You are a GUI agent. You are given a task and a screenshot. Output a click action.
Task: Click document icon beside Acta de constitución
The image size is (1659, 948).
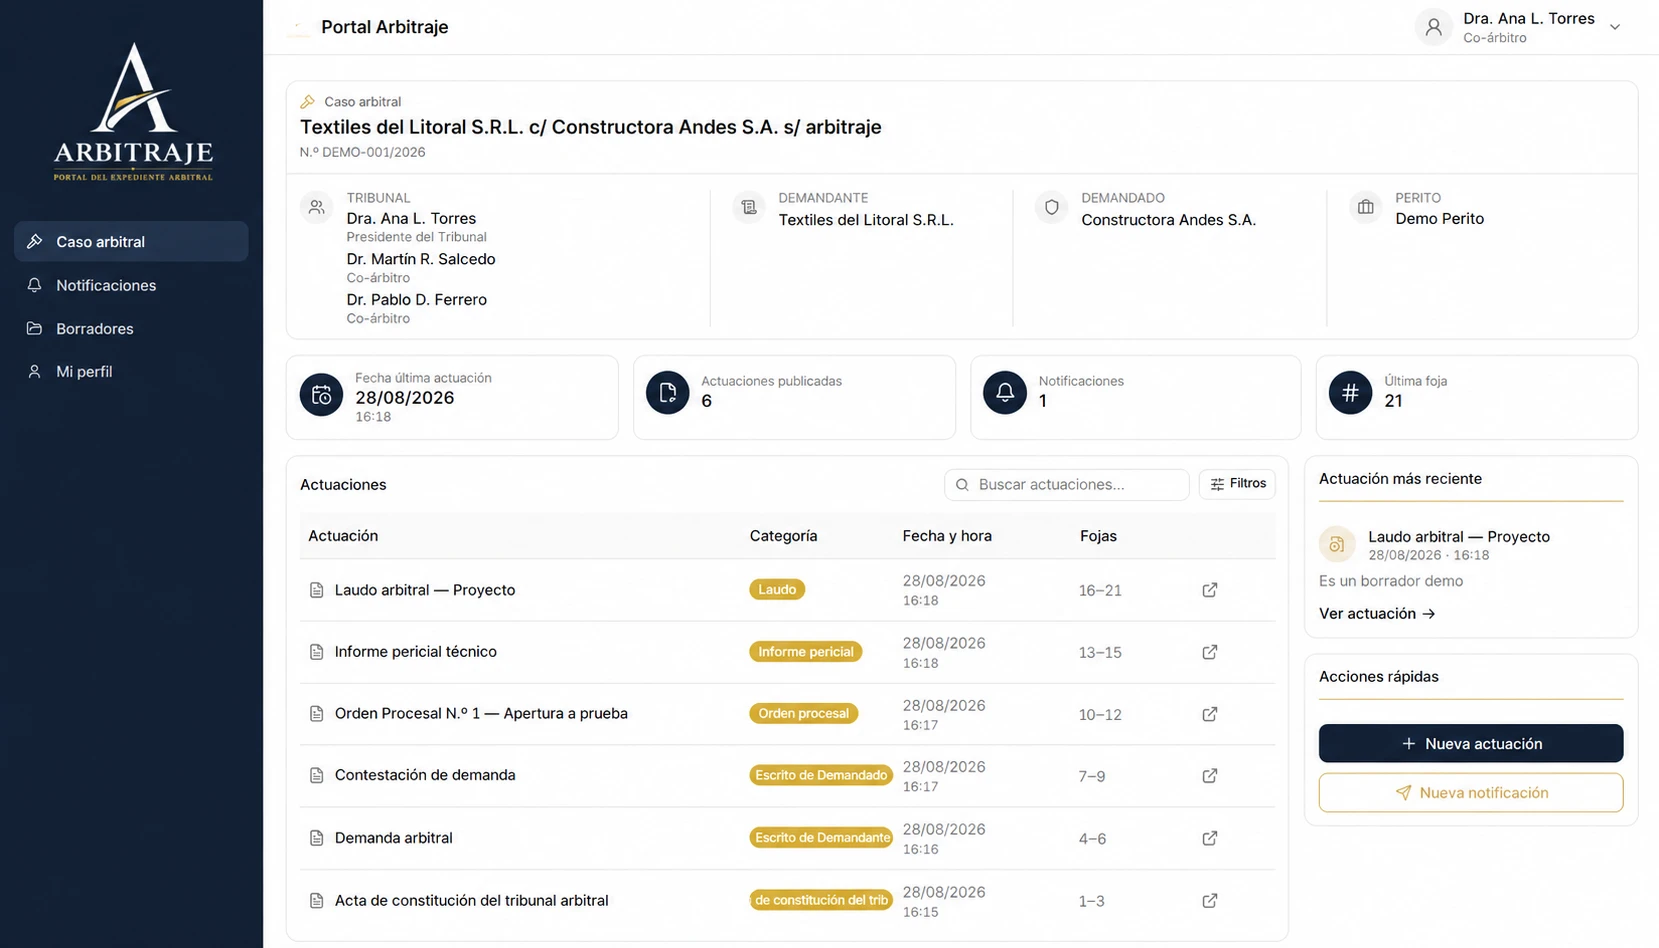pos(316,901)
